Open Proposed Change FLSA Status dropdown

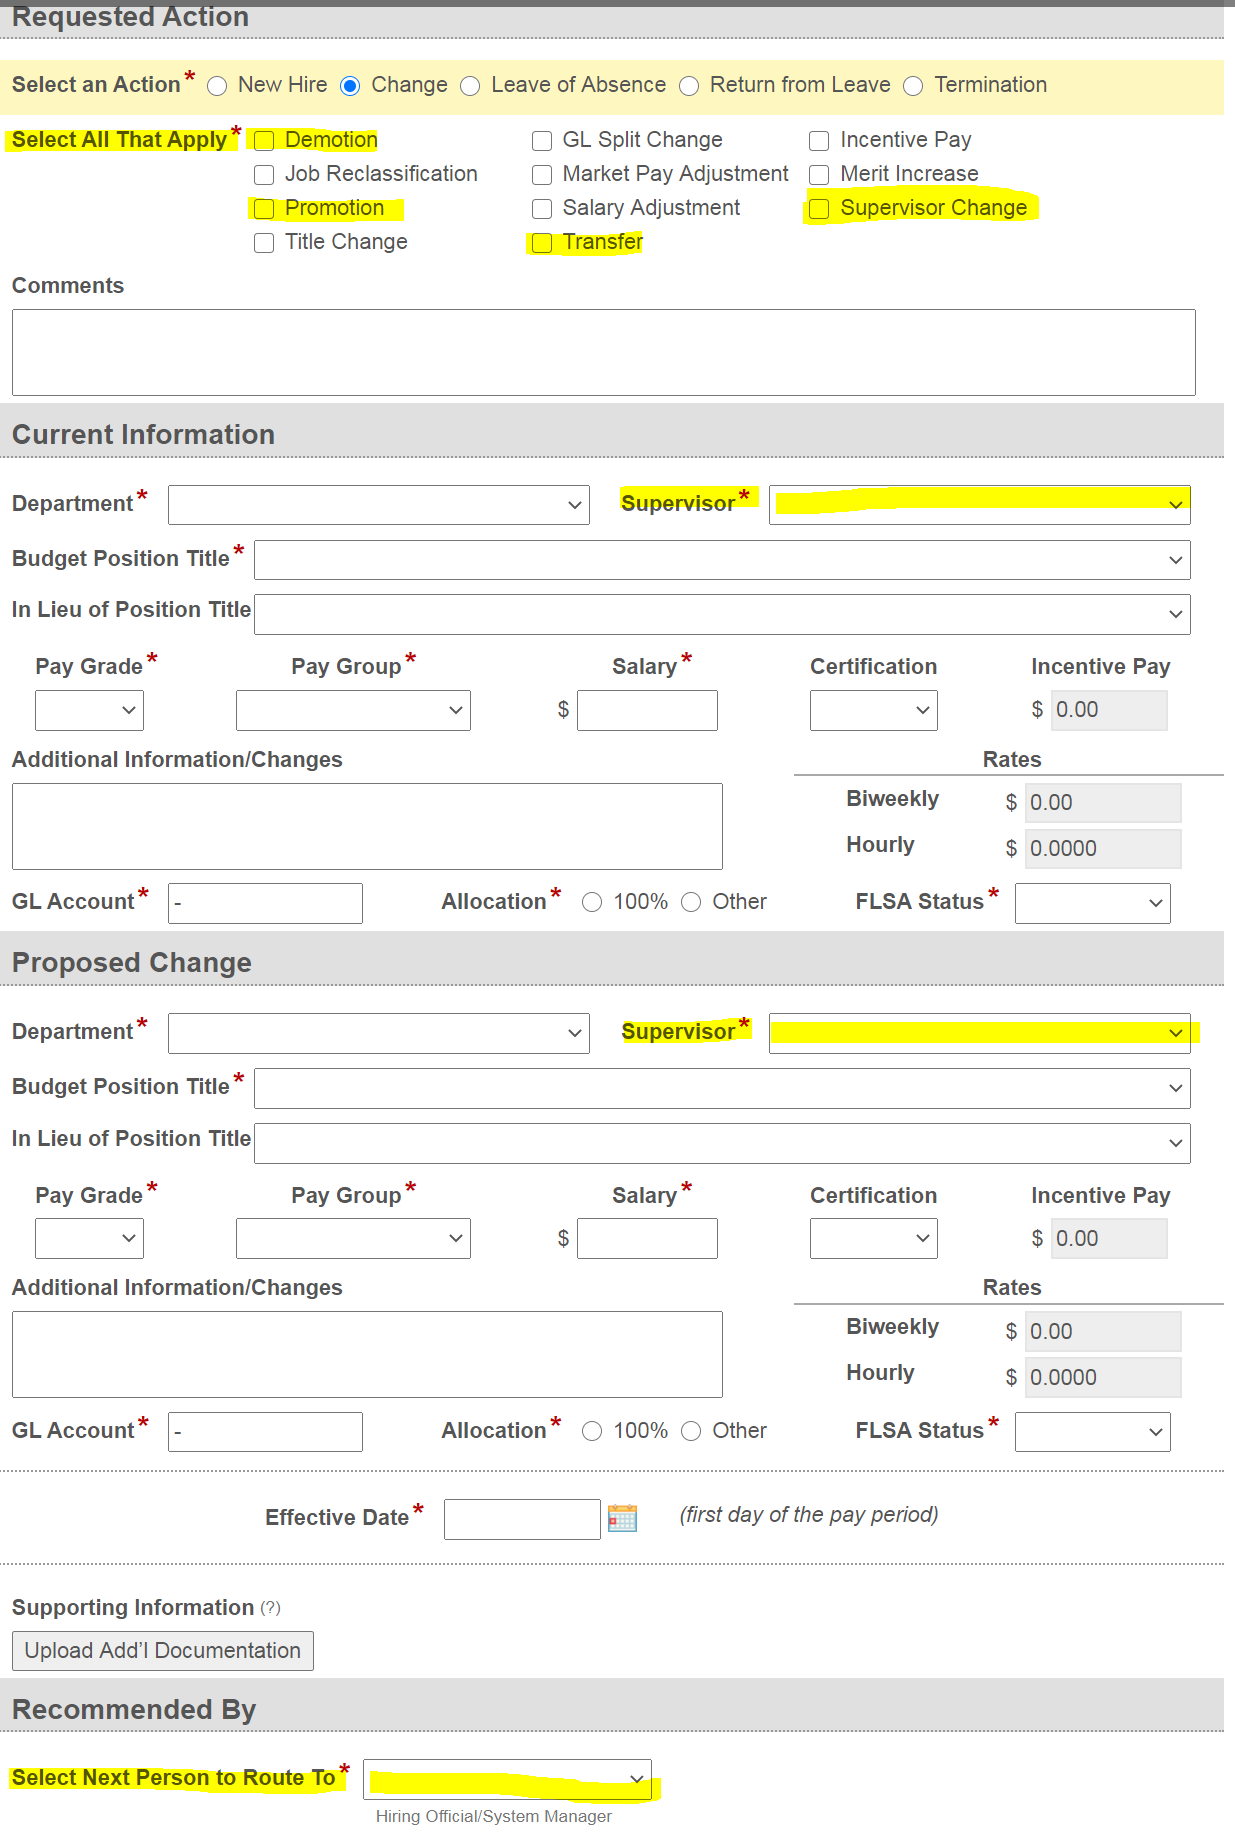[1092, 1432]
